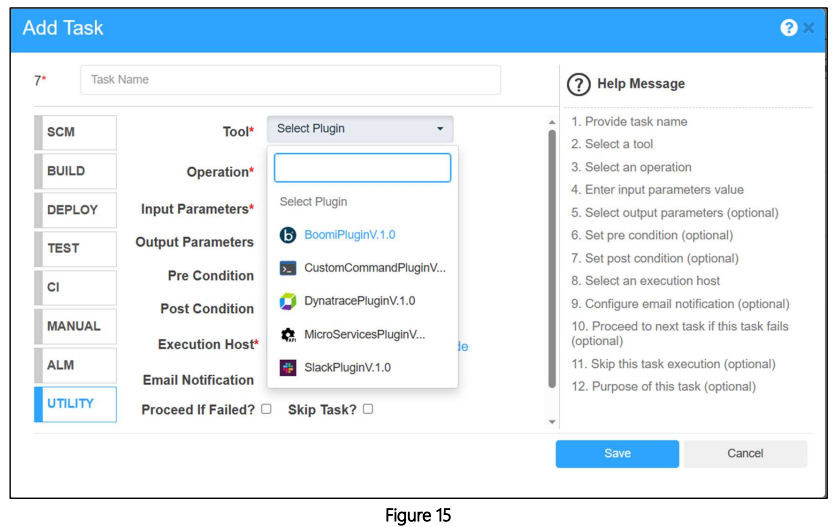This screenshot has height=527, width=833.
Task: Switch to the SCM tab
Action: (x=77, y=132)
